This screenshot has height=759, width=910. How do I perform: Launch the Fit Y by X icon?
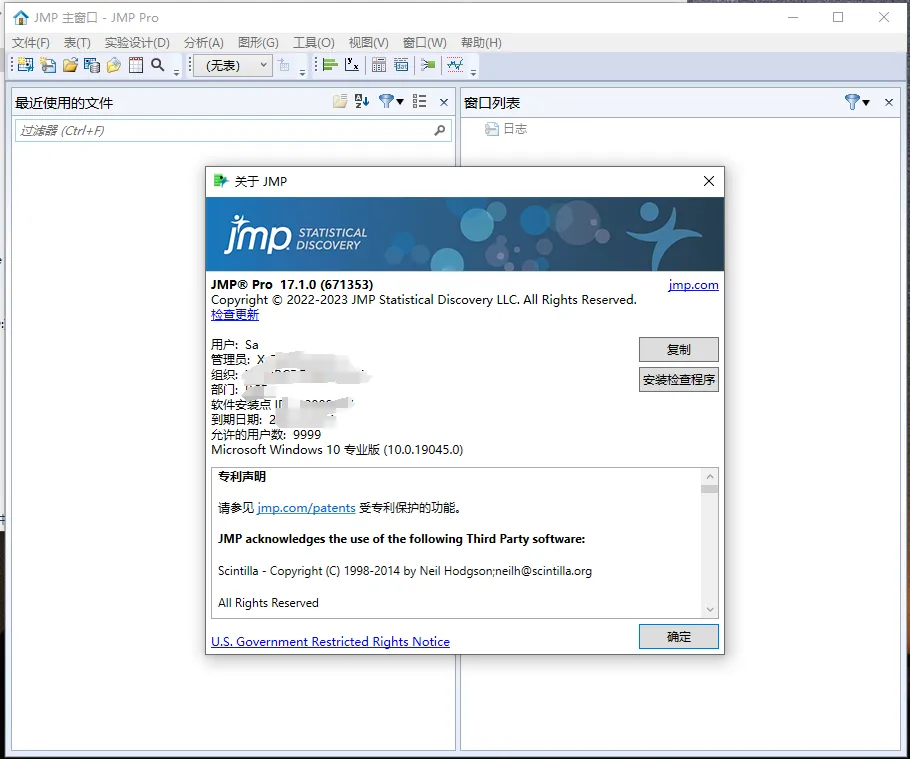[x=352, y=65]
